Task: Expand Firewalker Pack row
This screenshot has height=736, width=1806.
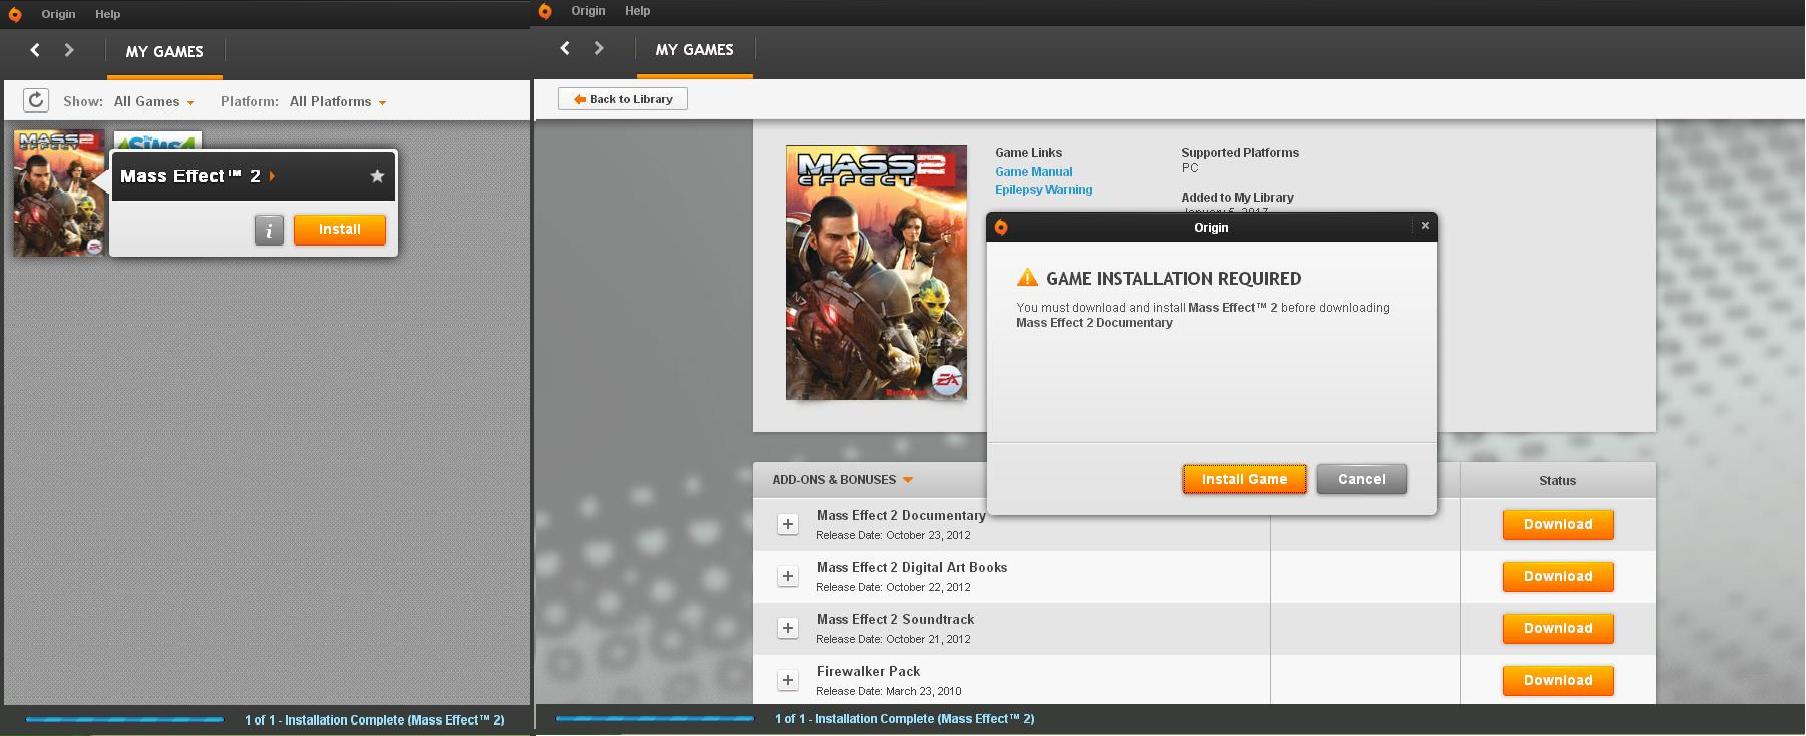Action: pyautogui.click(x=788, y=680)
